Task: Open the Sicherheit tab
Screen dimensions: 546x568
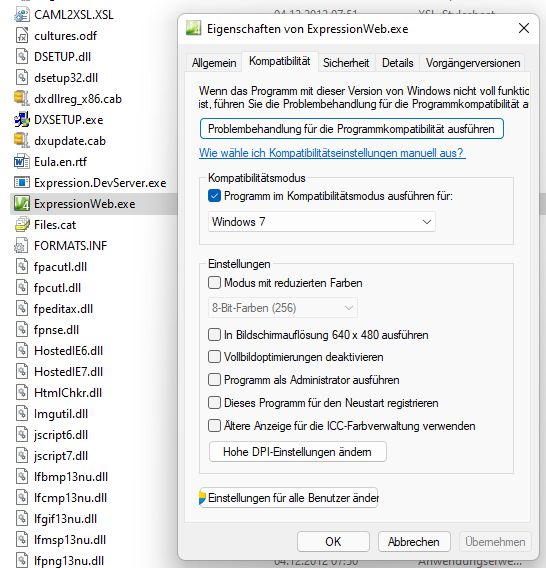Action: click(346, 63)
